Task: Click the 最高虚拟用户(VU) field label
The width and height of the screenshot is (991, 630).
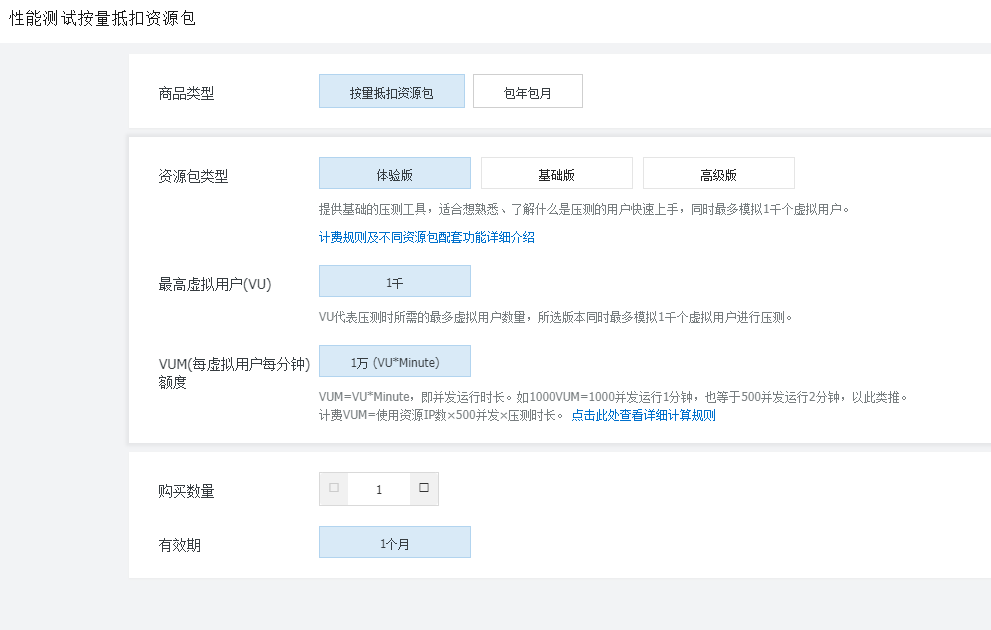Action: tap(215, 284)
